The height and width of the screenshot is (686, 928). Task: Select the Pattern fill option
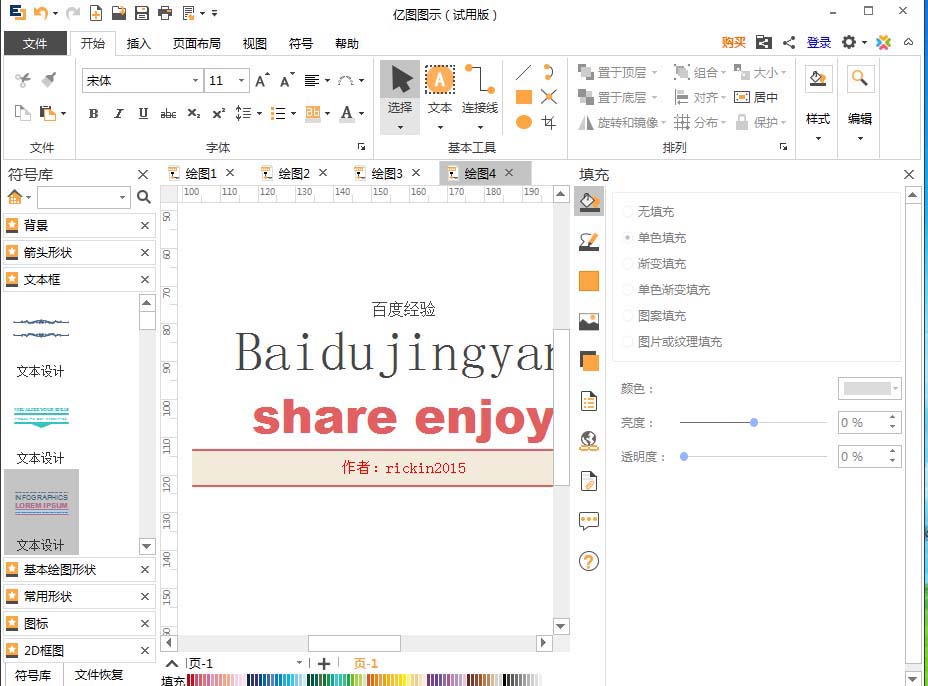point(655,315)
